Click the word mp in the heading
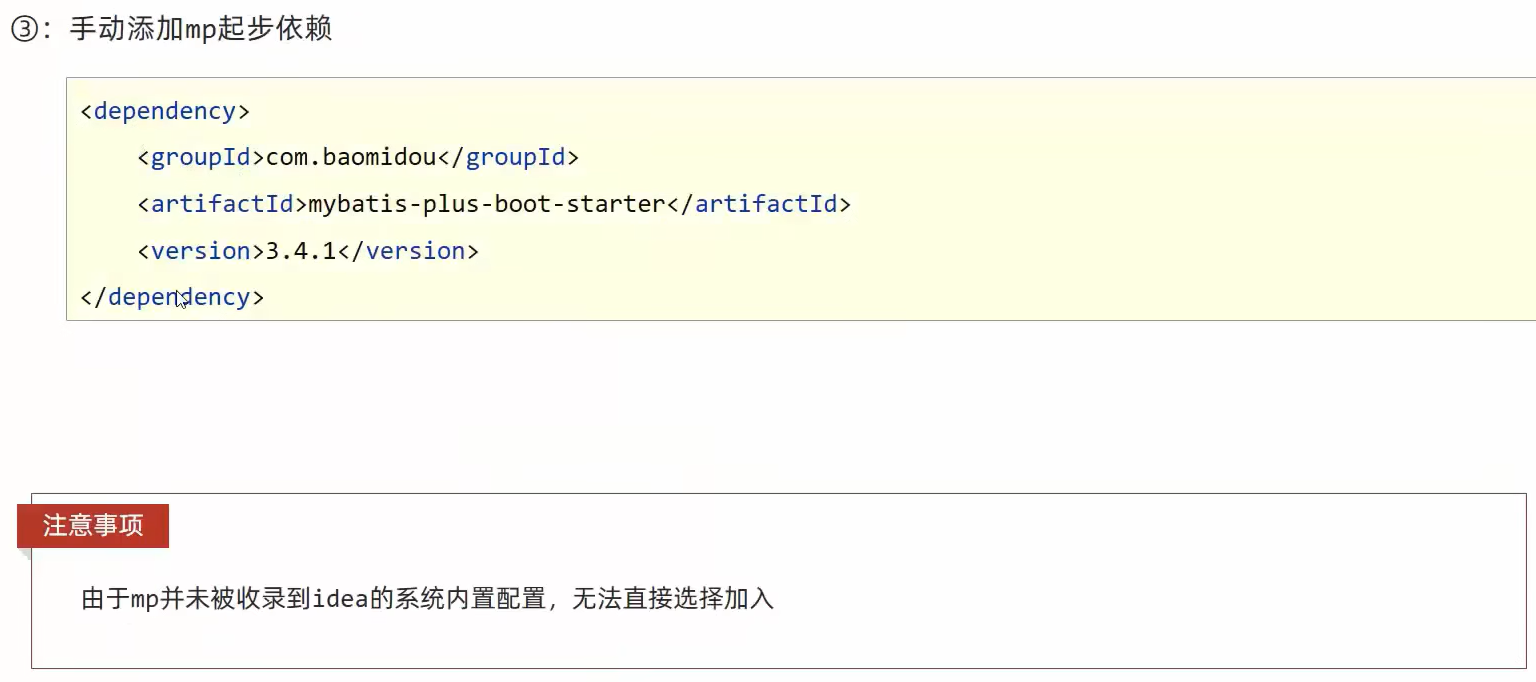The image size is (1536, 682). (200, 30)
